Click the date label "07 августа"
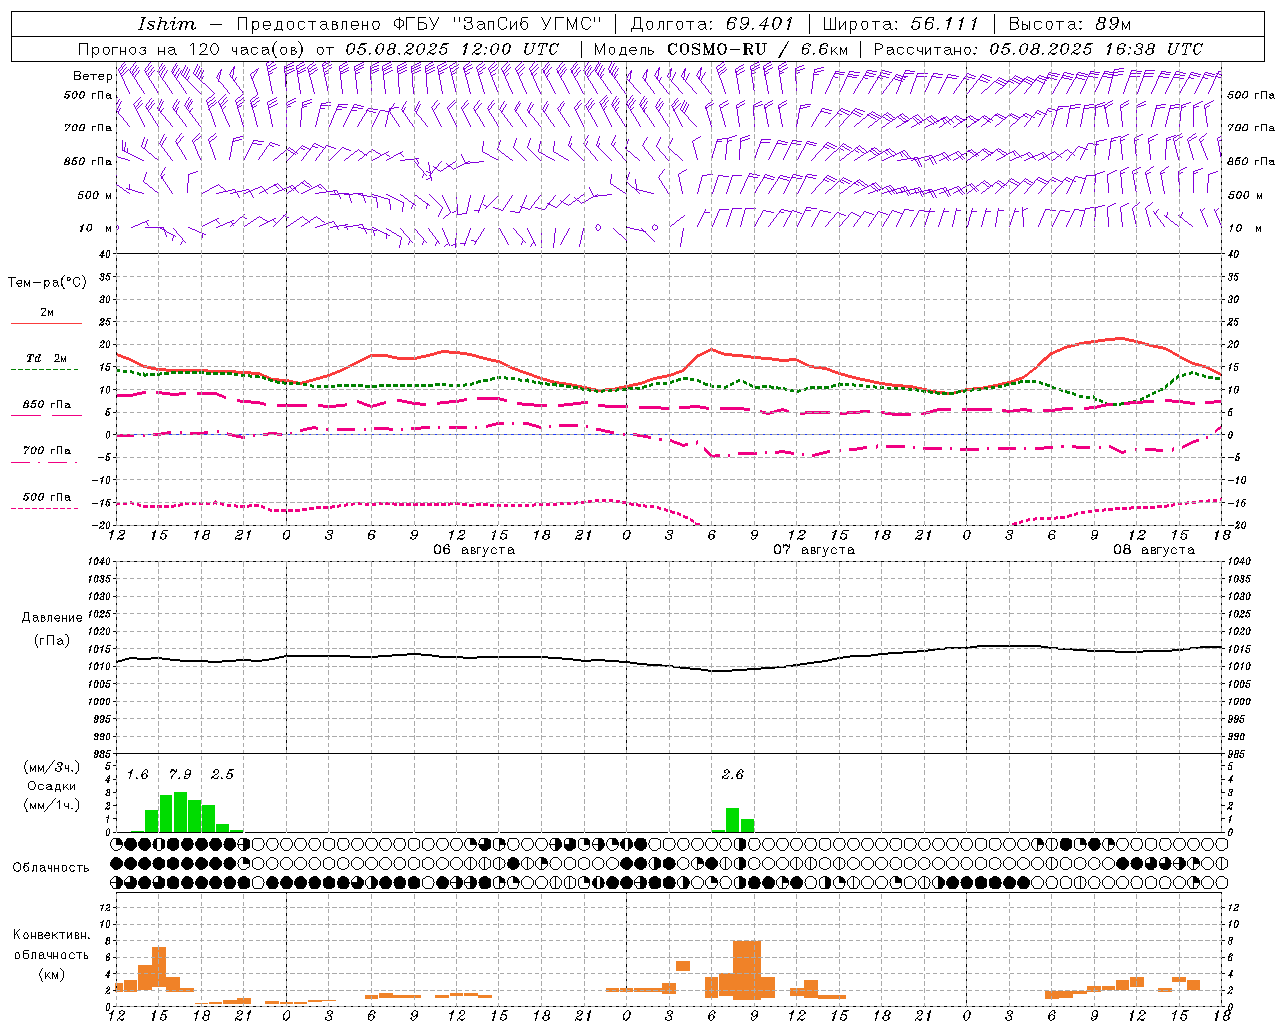The width and height of the screenshot is (1280, 1024). (814, 550)
